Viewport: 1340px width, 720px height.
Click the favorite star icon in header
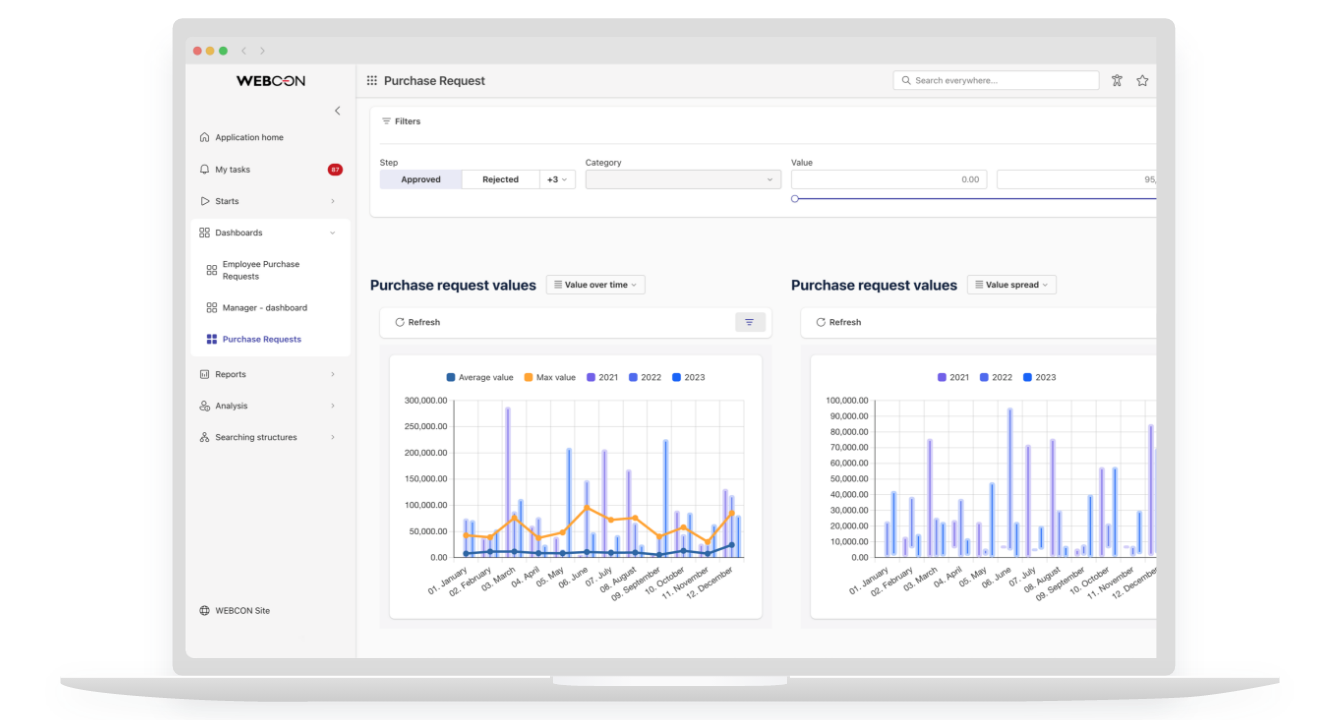(x=1142, y=81)
